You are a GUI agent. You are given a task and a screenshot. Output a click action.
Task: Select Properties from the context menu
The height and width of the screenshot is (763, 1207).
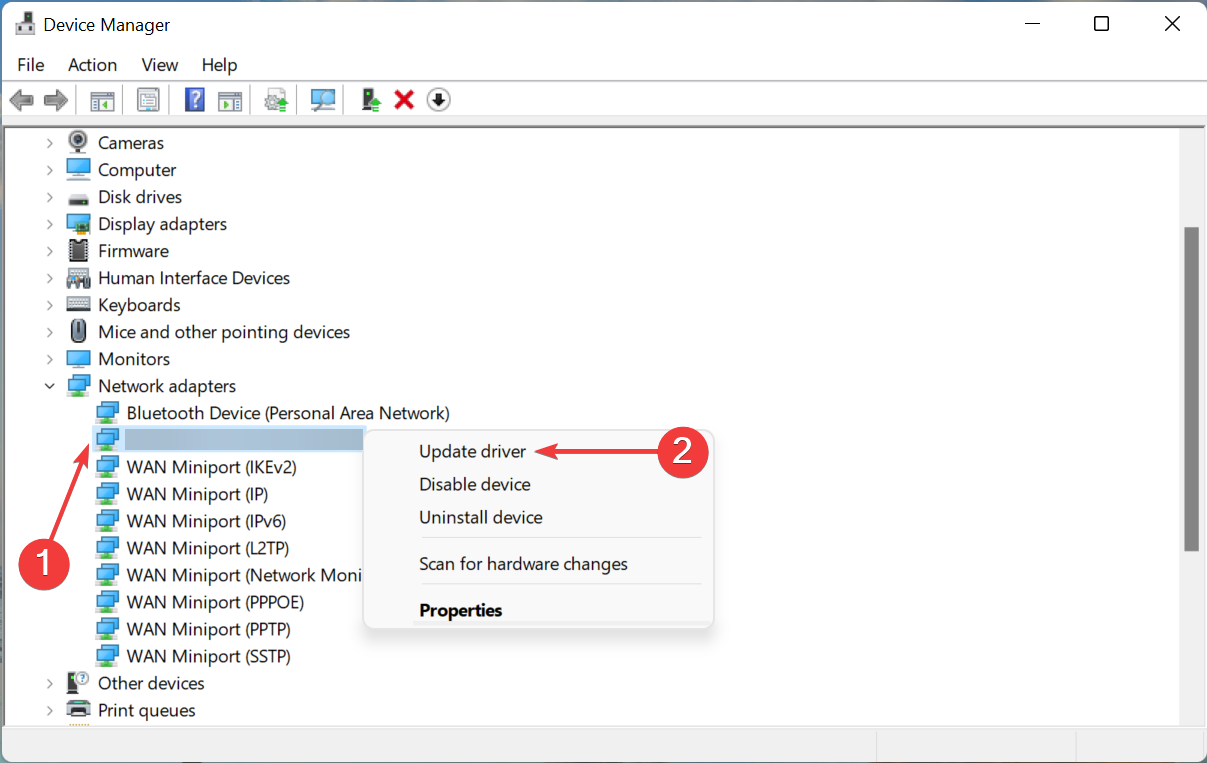pos(460,610)
